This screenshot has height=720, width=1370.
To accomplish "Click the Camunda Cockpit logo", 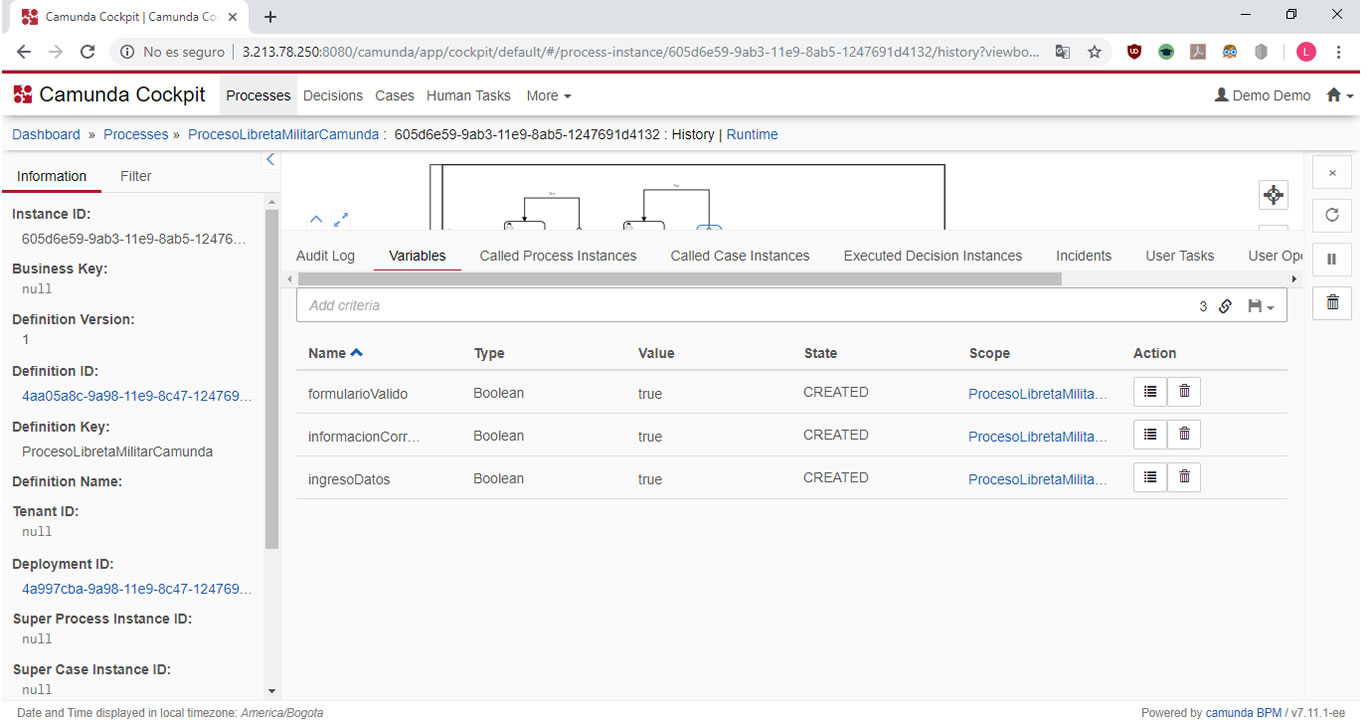I will coord(109,95).
